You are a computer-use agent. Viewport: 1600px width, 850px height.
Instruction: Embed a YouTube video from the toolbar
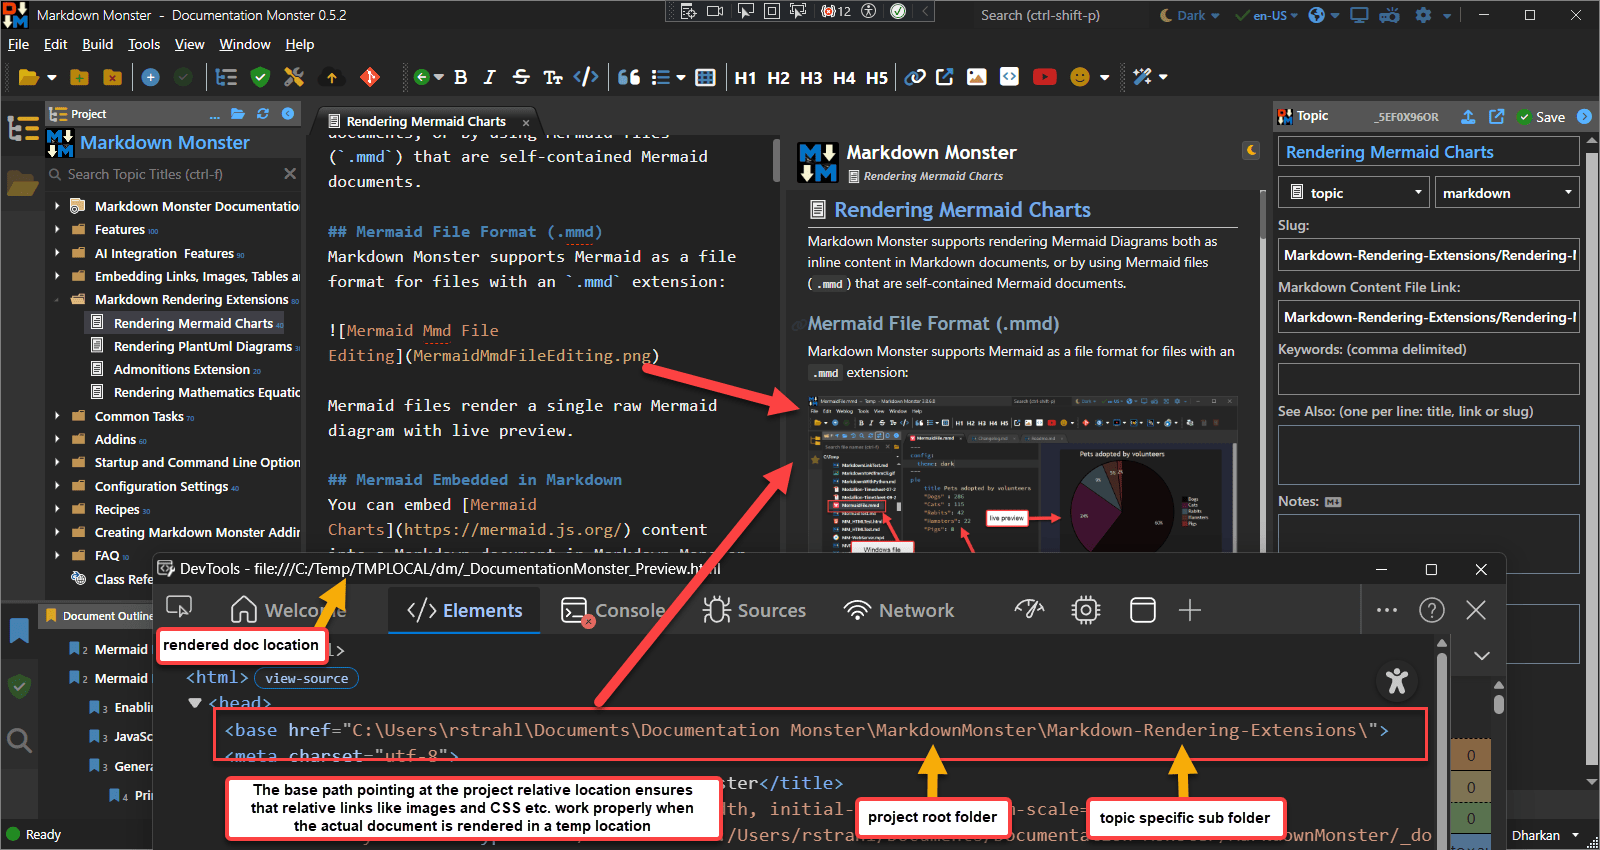(x=1044, y=77)
